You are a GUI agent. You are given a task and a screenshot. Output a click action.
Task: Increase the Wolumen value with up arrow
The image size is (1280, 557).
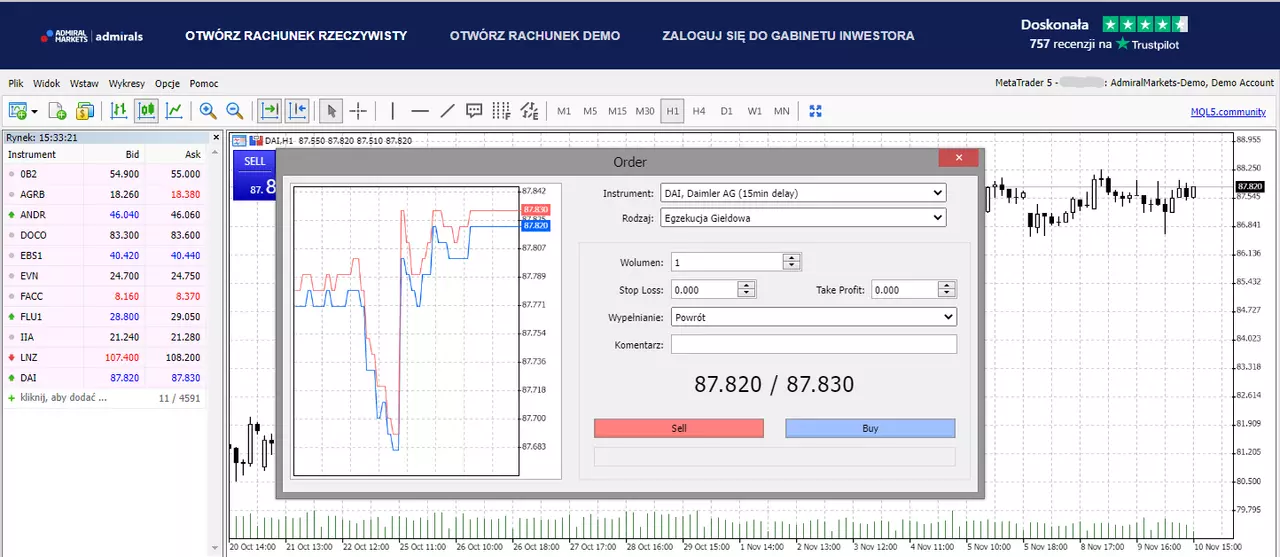click(x=791, y=258)
